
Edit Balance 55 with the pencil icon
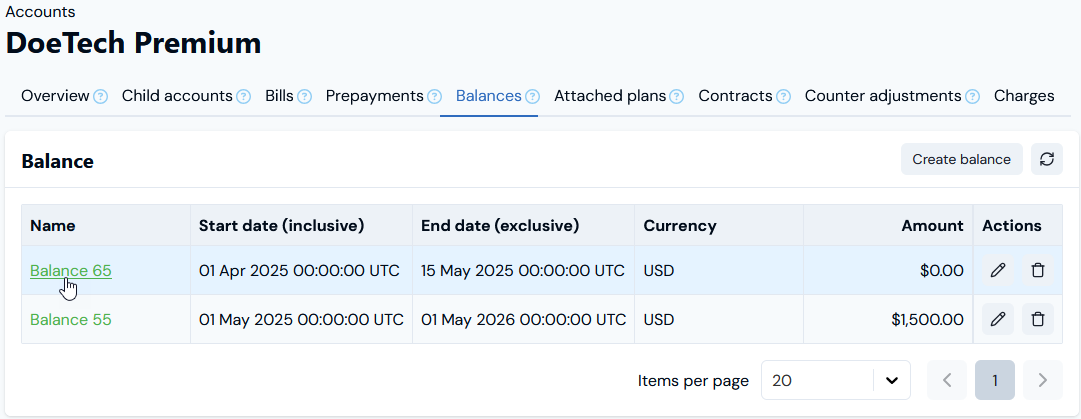(x=998, y=319)
